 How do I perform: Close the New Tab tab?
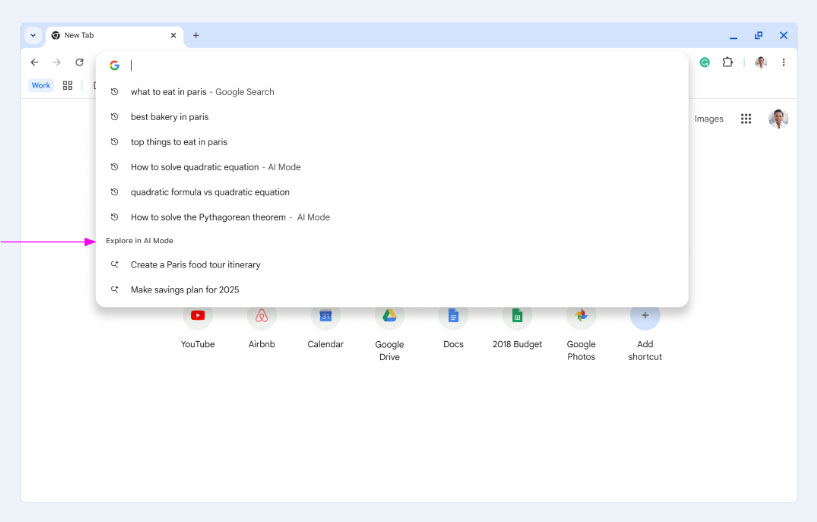(x=174, y=35)
